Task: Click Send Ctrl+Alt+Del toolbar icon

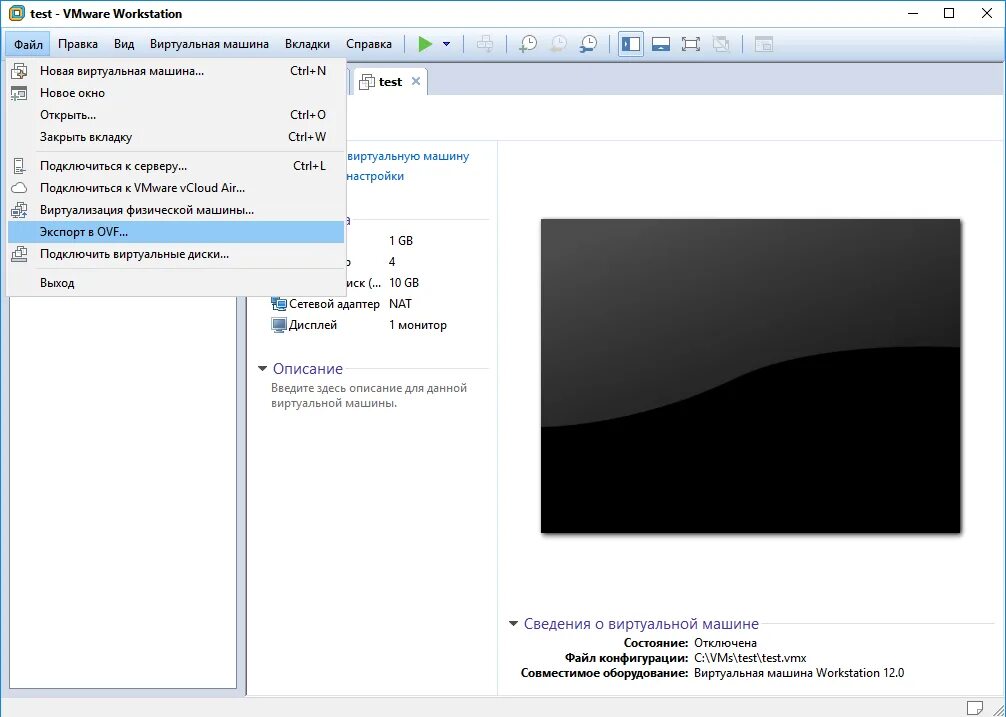Action: pos(486,44)
